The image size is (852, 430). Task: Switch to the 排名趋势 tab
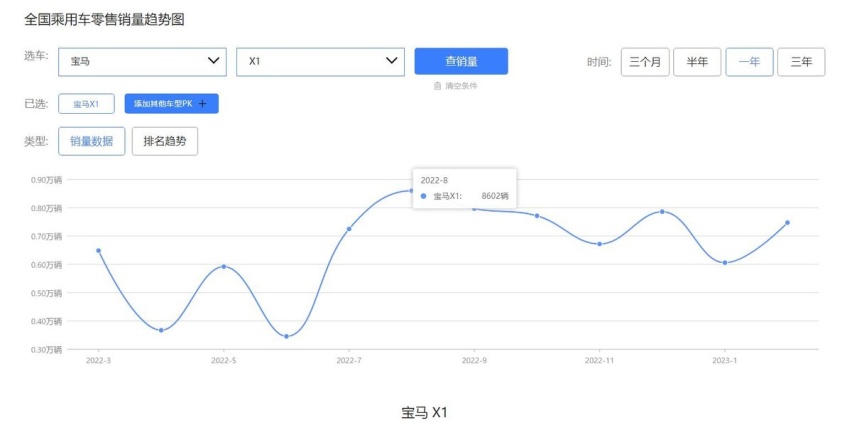pyautogui.click(x=165, y=141)
